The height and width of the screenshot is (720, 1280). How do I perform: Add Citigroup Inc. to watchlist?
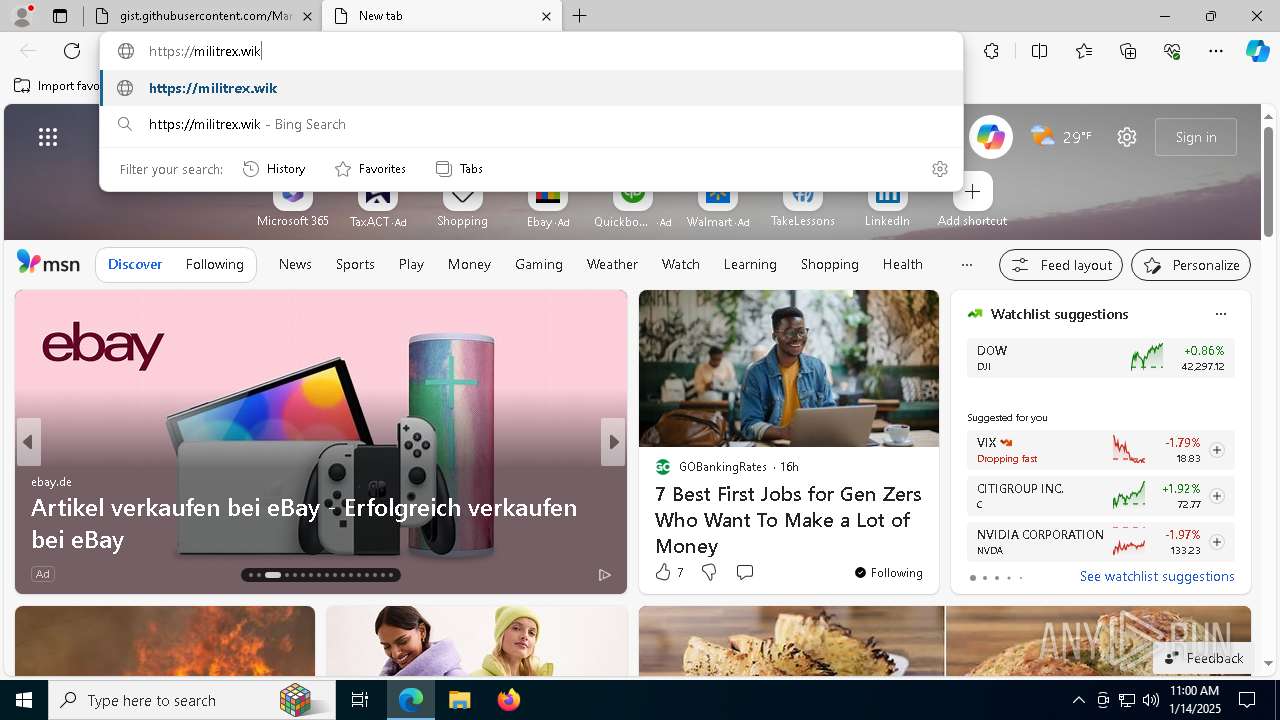point(1217,496)
